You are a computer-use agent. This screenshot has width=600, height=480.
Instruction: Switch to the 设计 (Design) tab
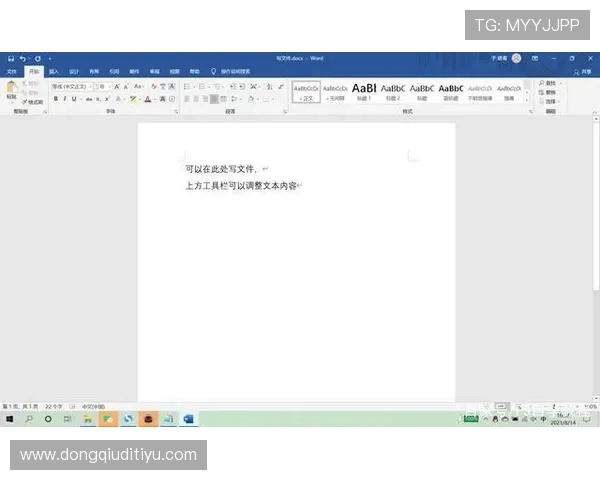point(74,72)
